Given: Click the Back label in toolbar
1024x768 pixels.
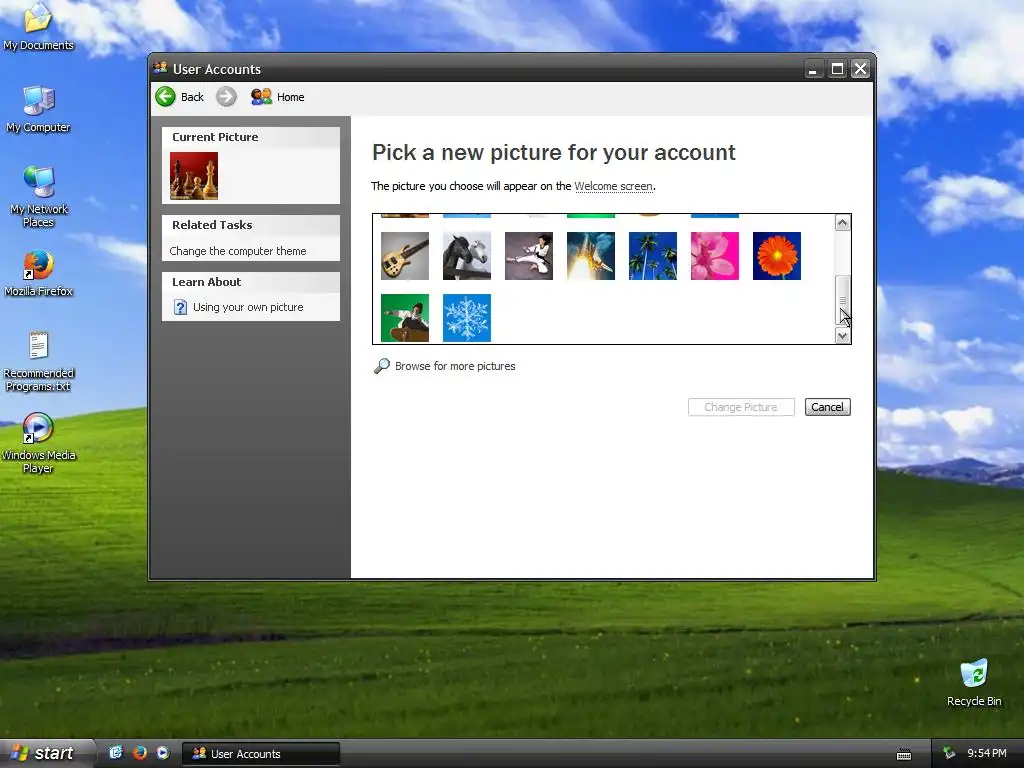Looking at the screenshot, I should (x=192, y=97).
